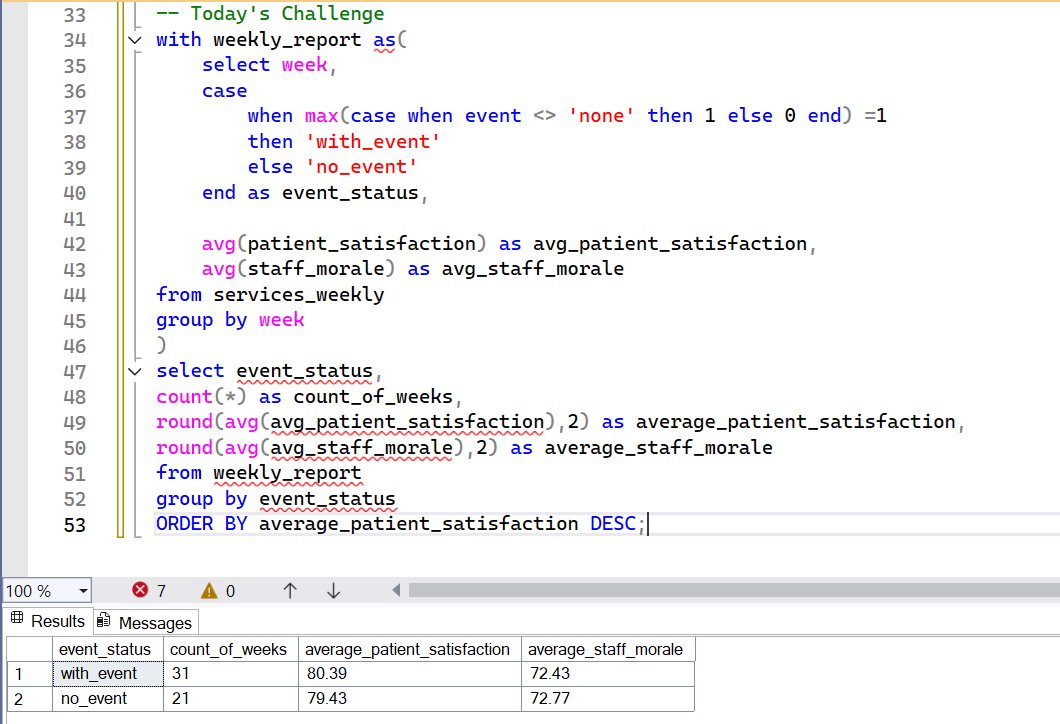Screen dimensions: 1060x724
Task: Click the 80.39 satisfaction cell
Action: click(x=410, y=673)
